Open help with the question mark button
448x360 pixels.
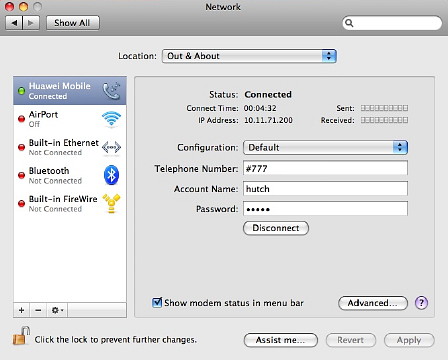pyautogui.click(x=421, y=303)
